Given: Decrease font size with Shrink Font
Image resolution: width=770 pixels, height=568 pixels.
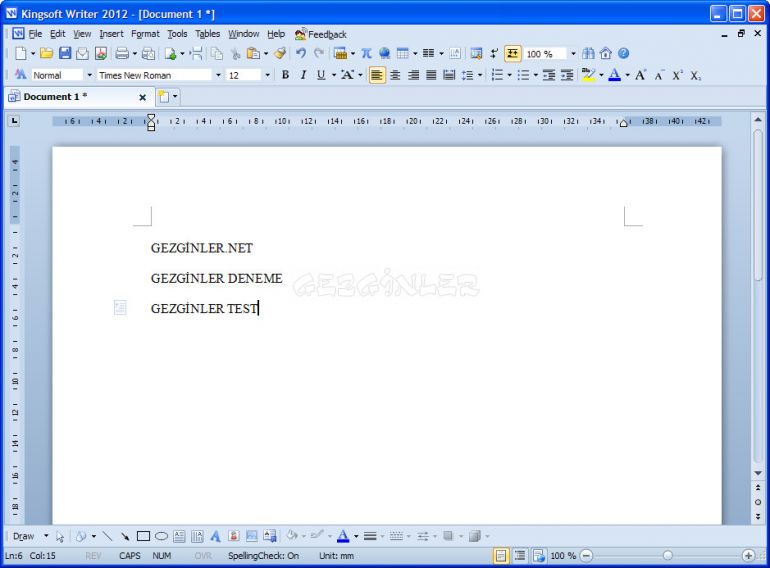Looking at the screenshot, I should [x=659, y=75].
